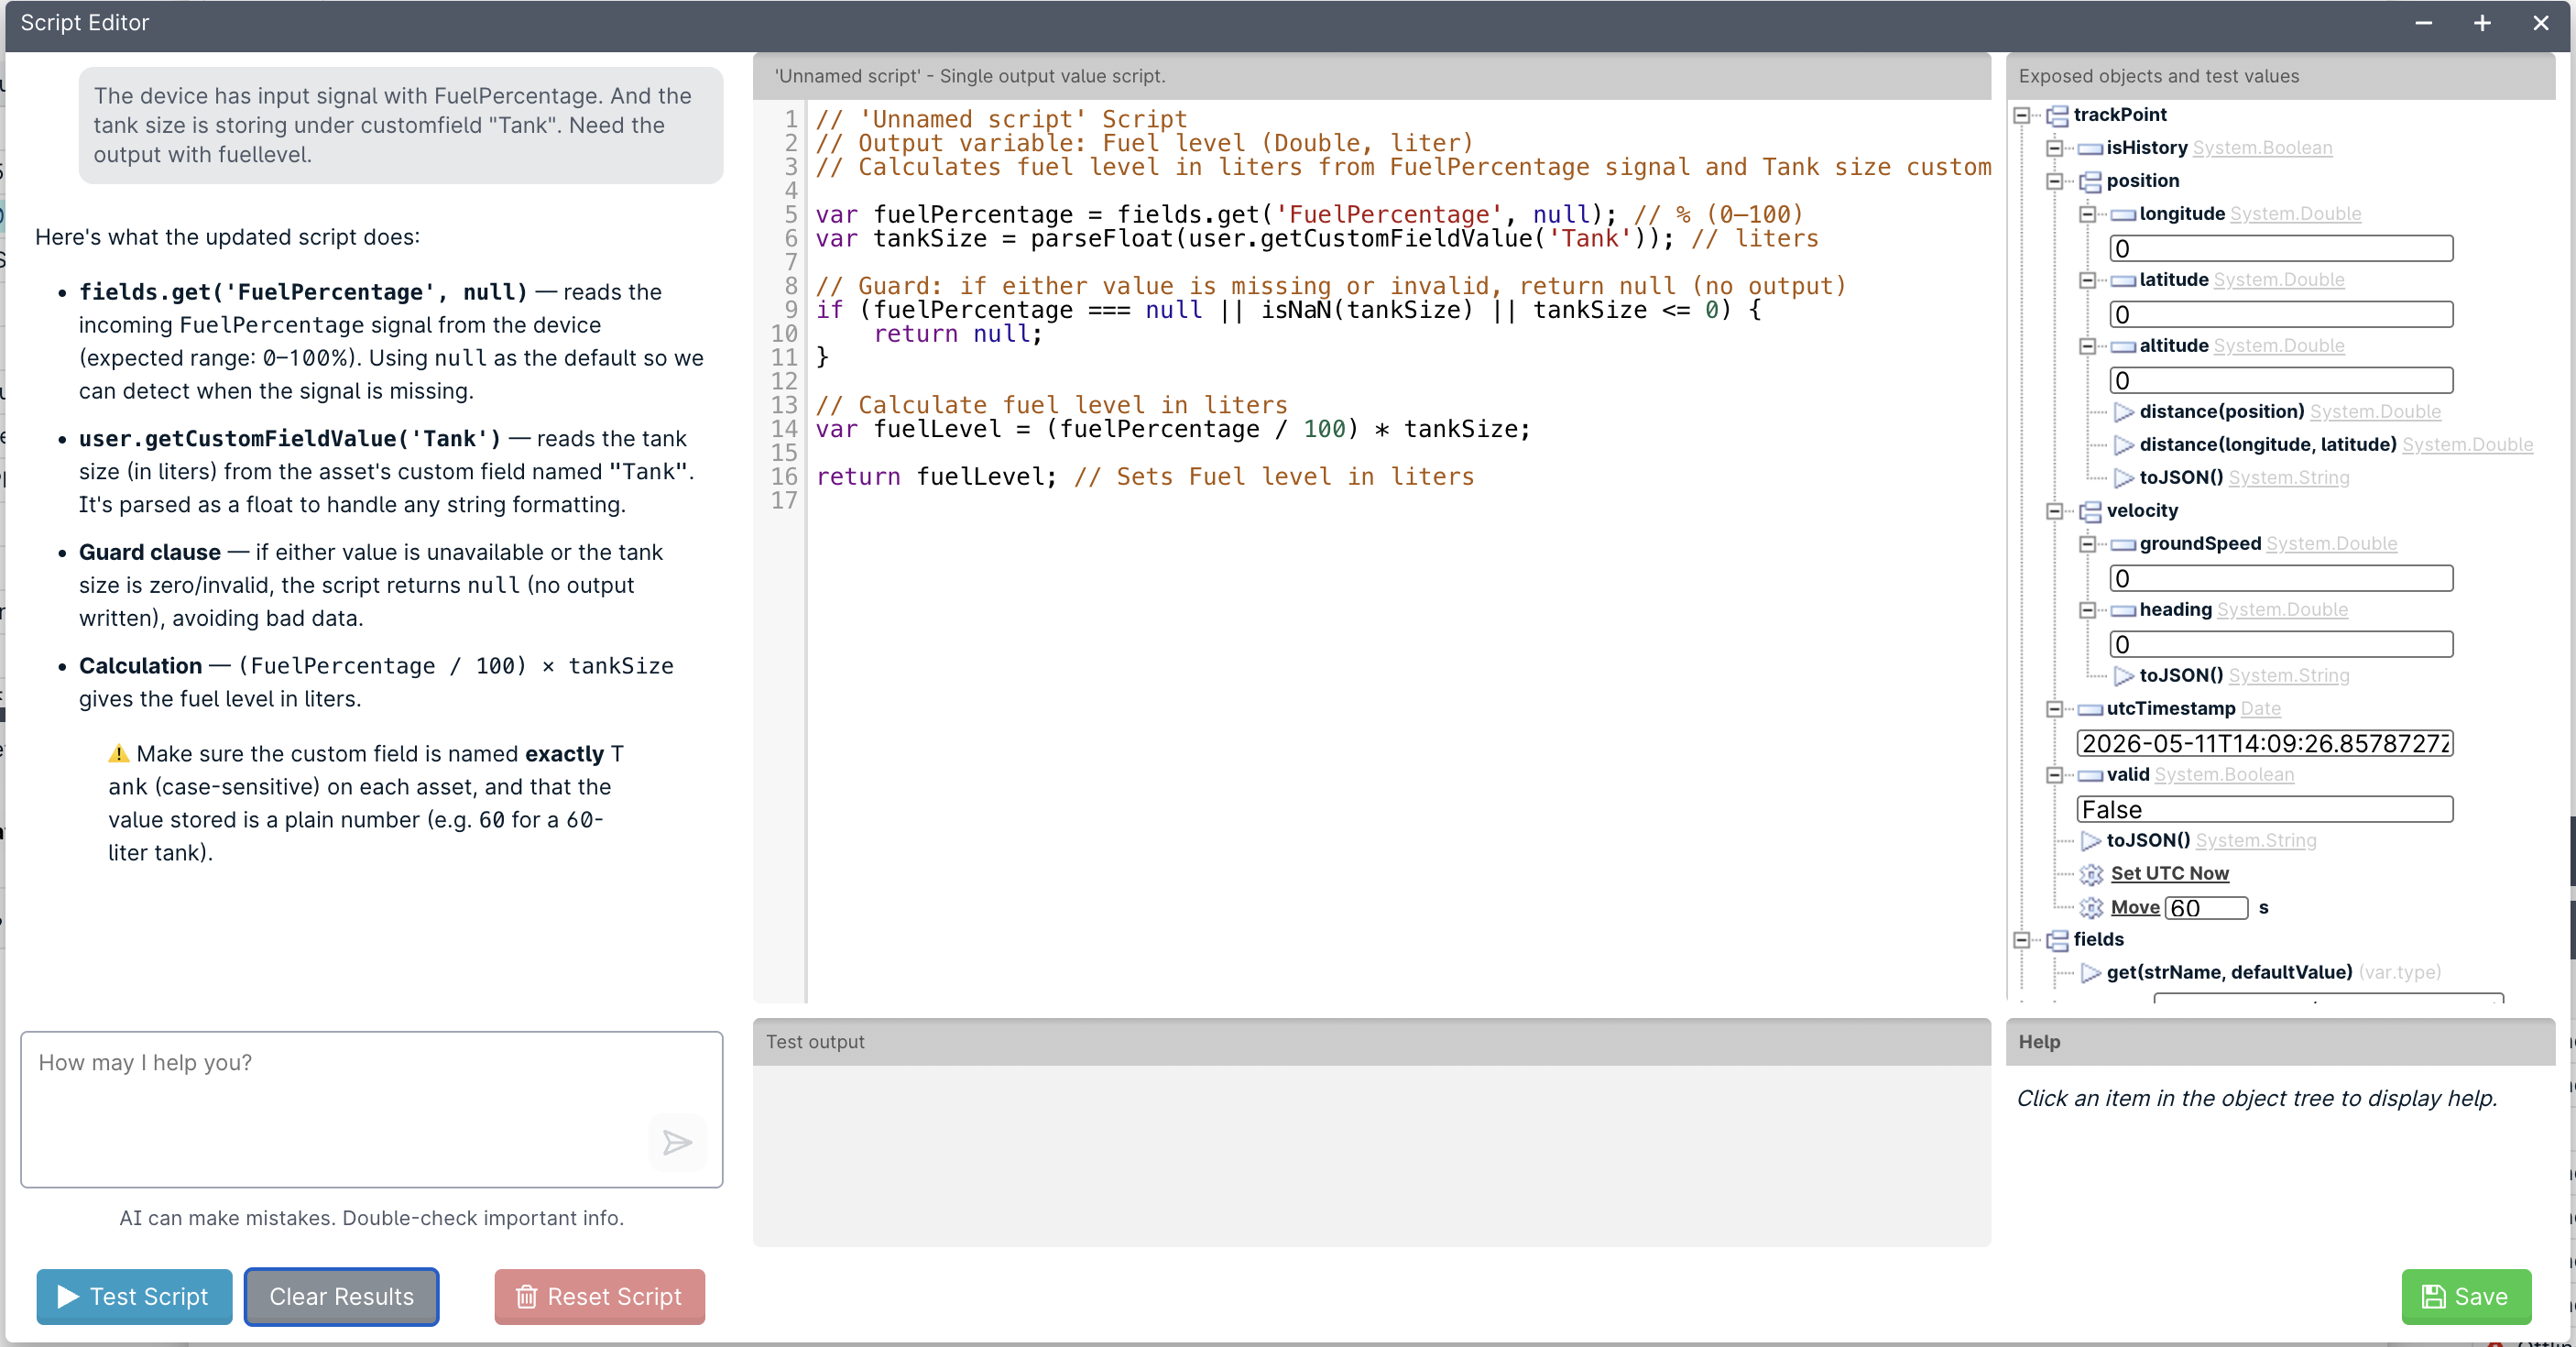Run the Test Script button

pyautogui.click(x=134, y=1297)
